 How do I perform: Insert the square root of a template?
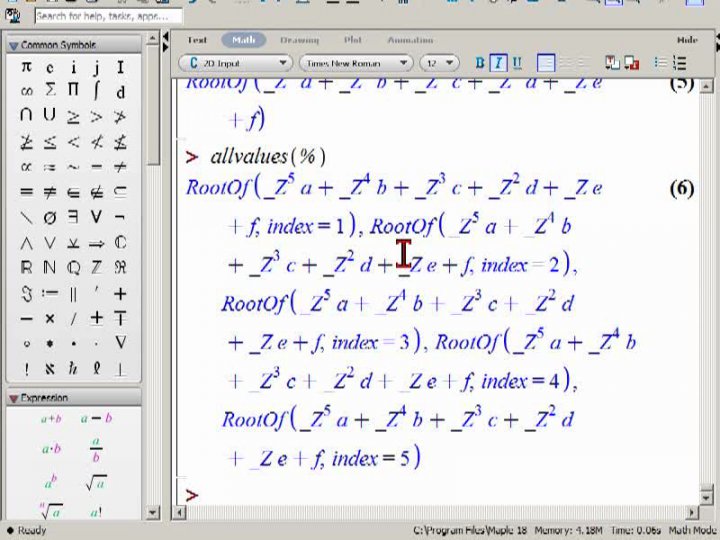point(96,482)
